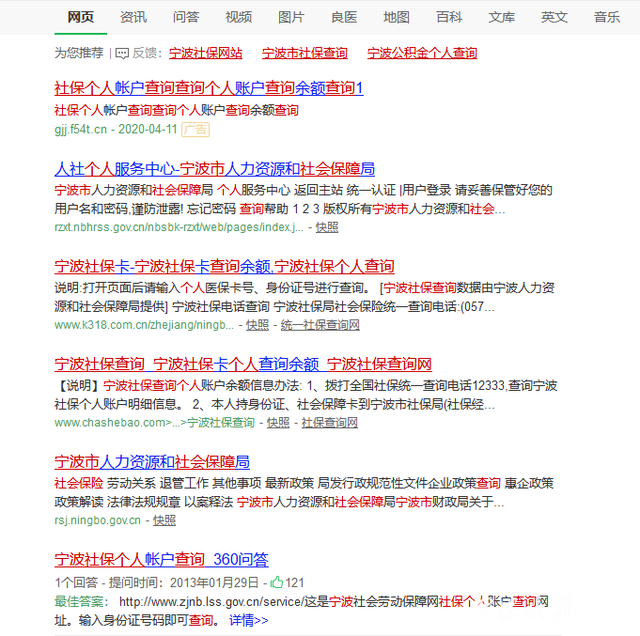Open 快照 for rsj.ningbo.gov.cn result
This screenshot has width=640, height=636.
(164, 520)
